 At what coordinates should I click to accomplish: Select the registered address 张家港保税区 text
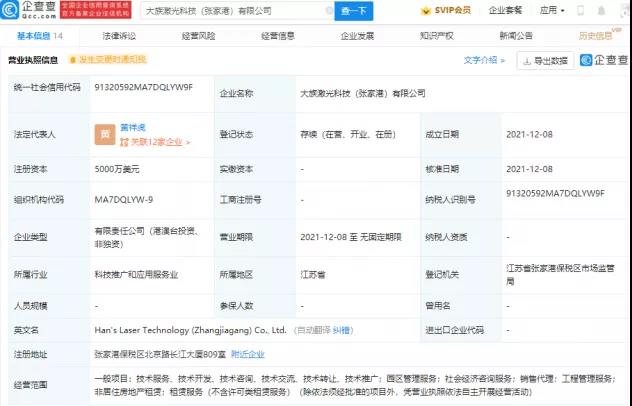pos(160,354)
